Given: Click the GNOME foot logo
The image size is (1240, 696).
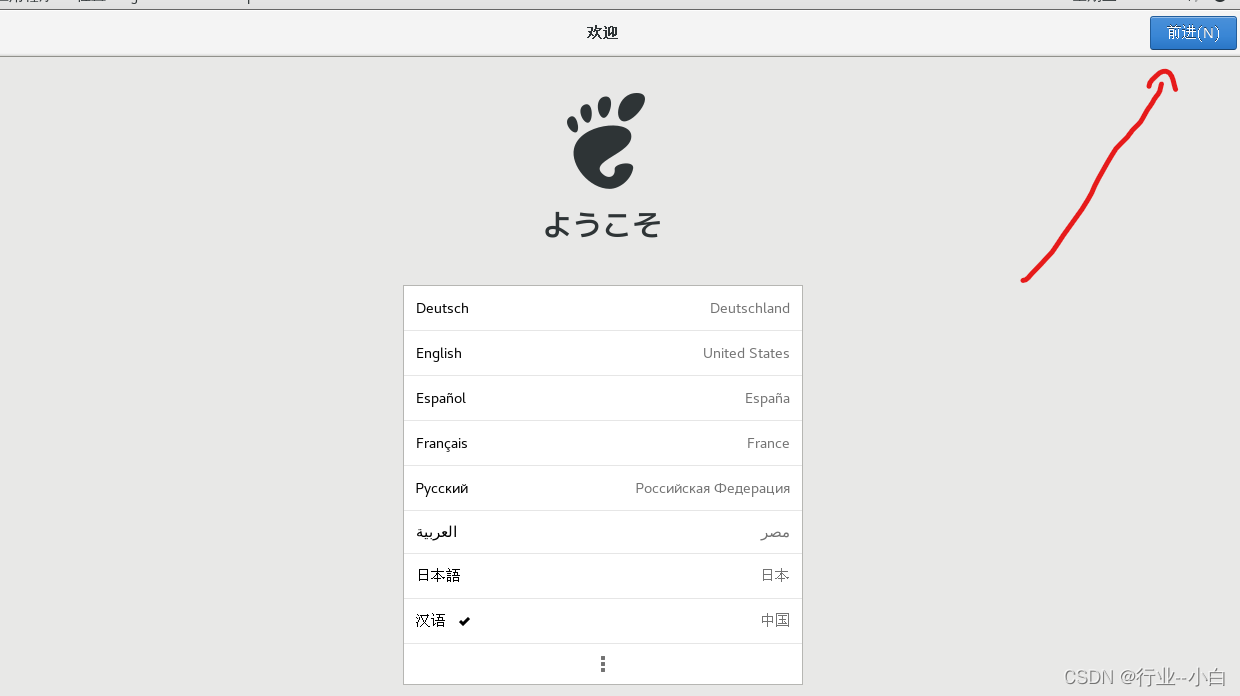Looking at the screenshot, I should pos(607,141).
